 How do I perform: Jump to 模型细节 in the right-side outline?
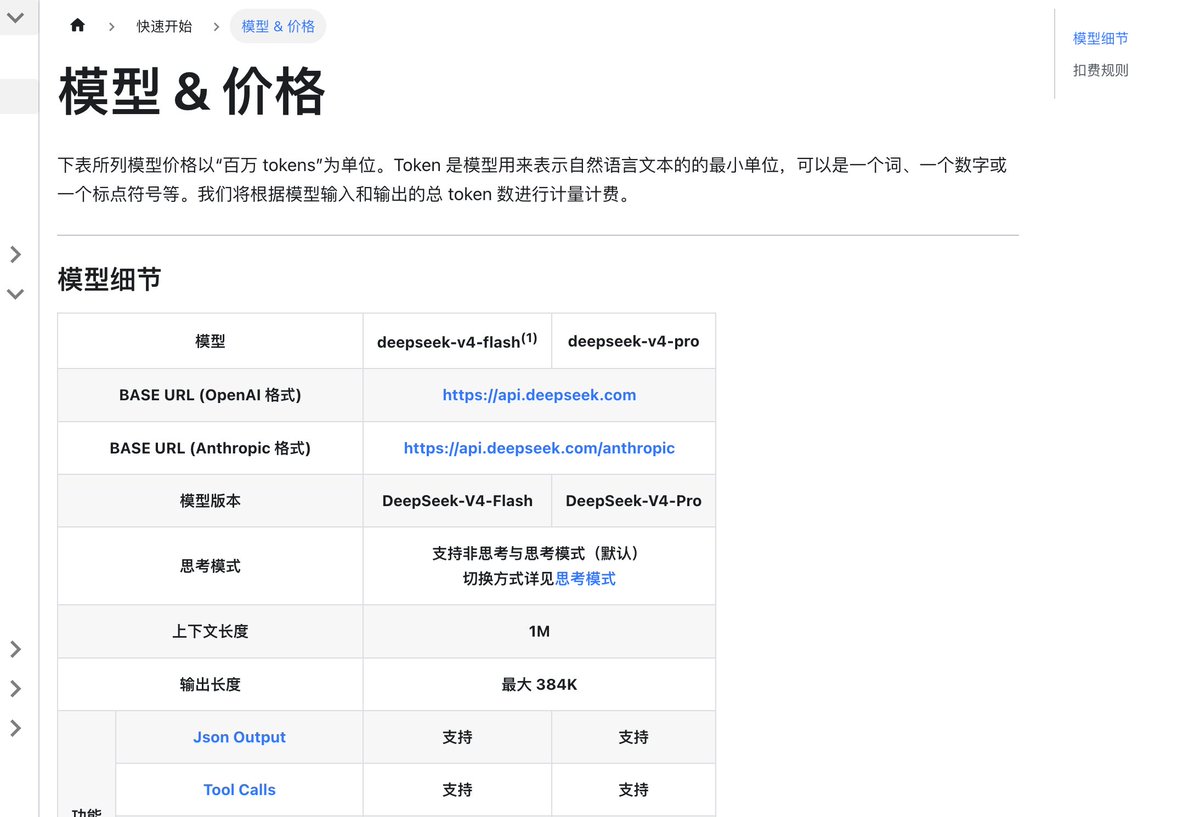point(1100,38)
